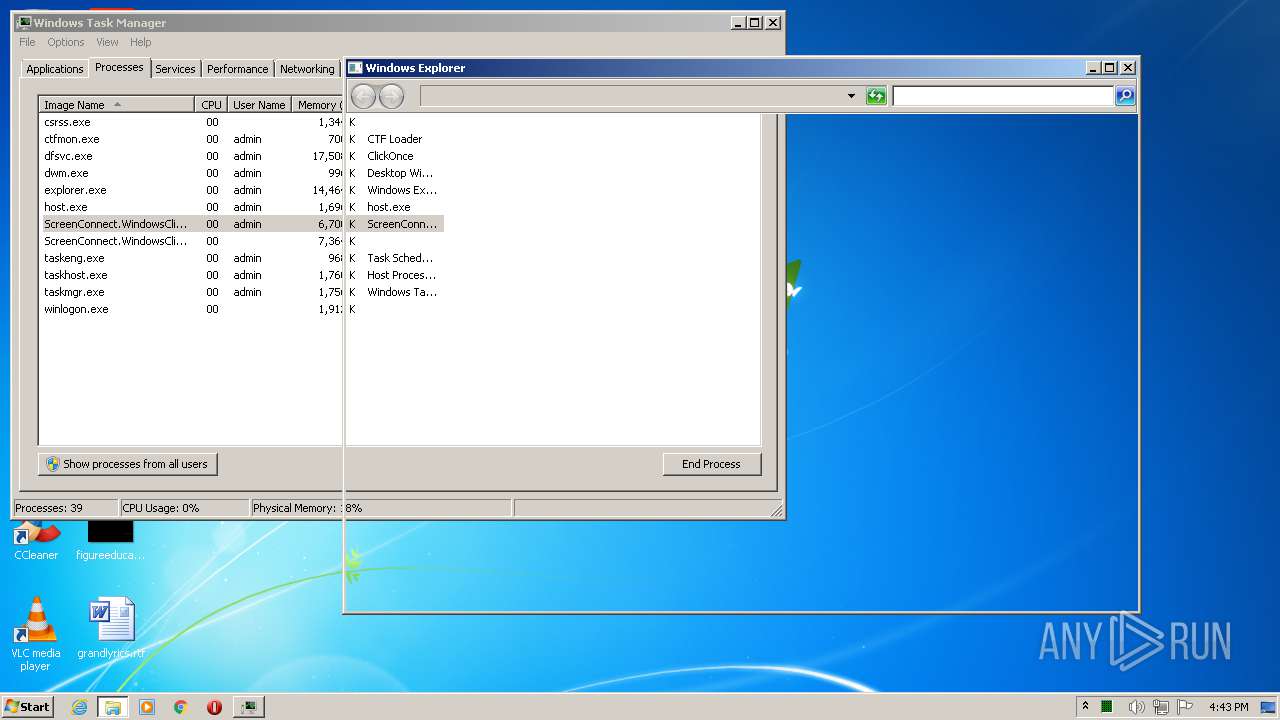Open Task Manager Help menu
1280x720 pixels.
click(141, 42)
